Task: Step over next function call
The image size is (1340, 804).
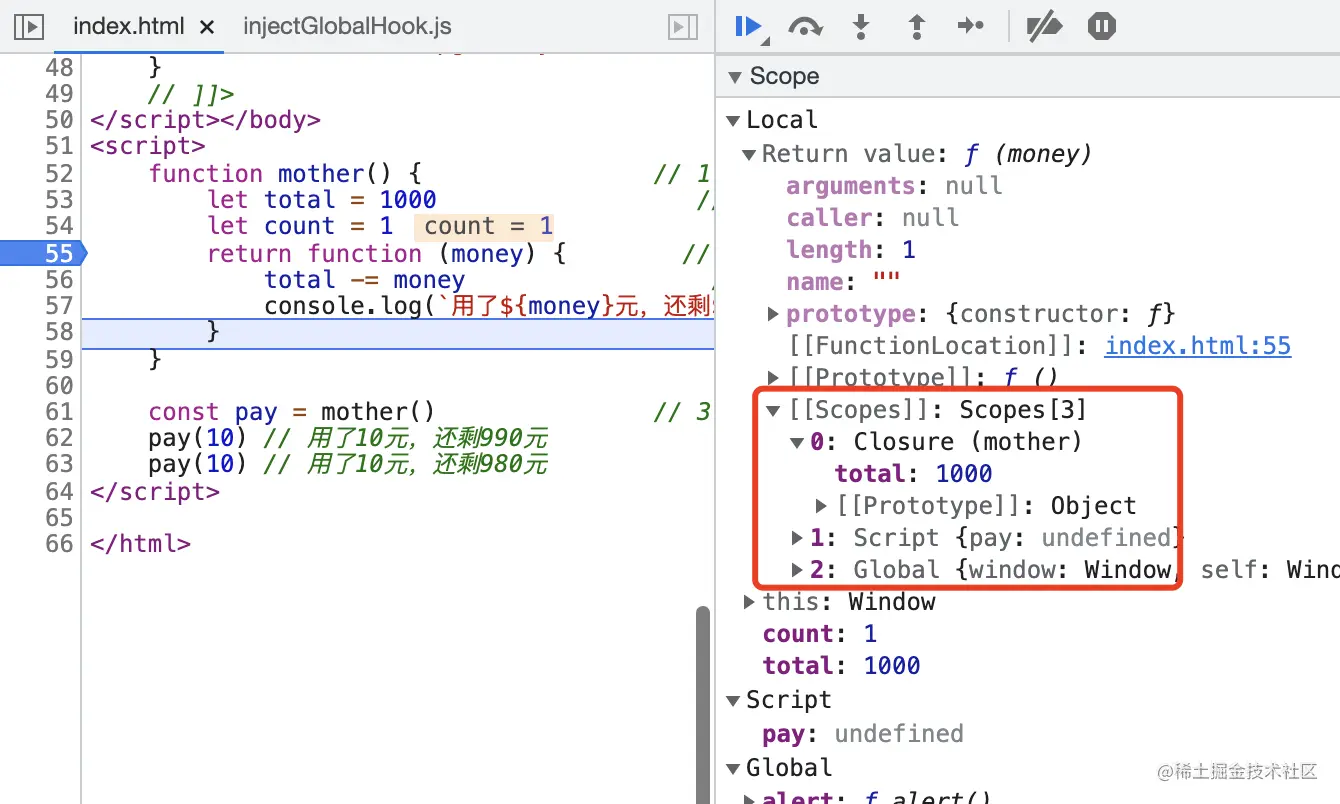Action: (x=805, y=27)
